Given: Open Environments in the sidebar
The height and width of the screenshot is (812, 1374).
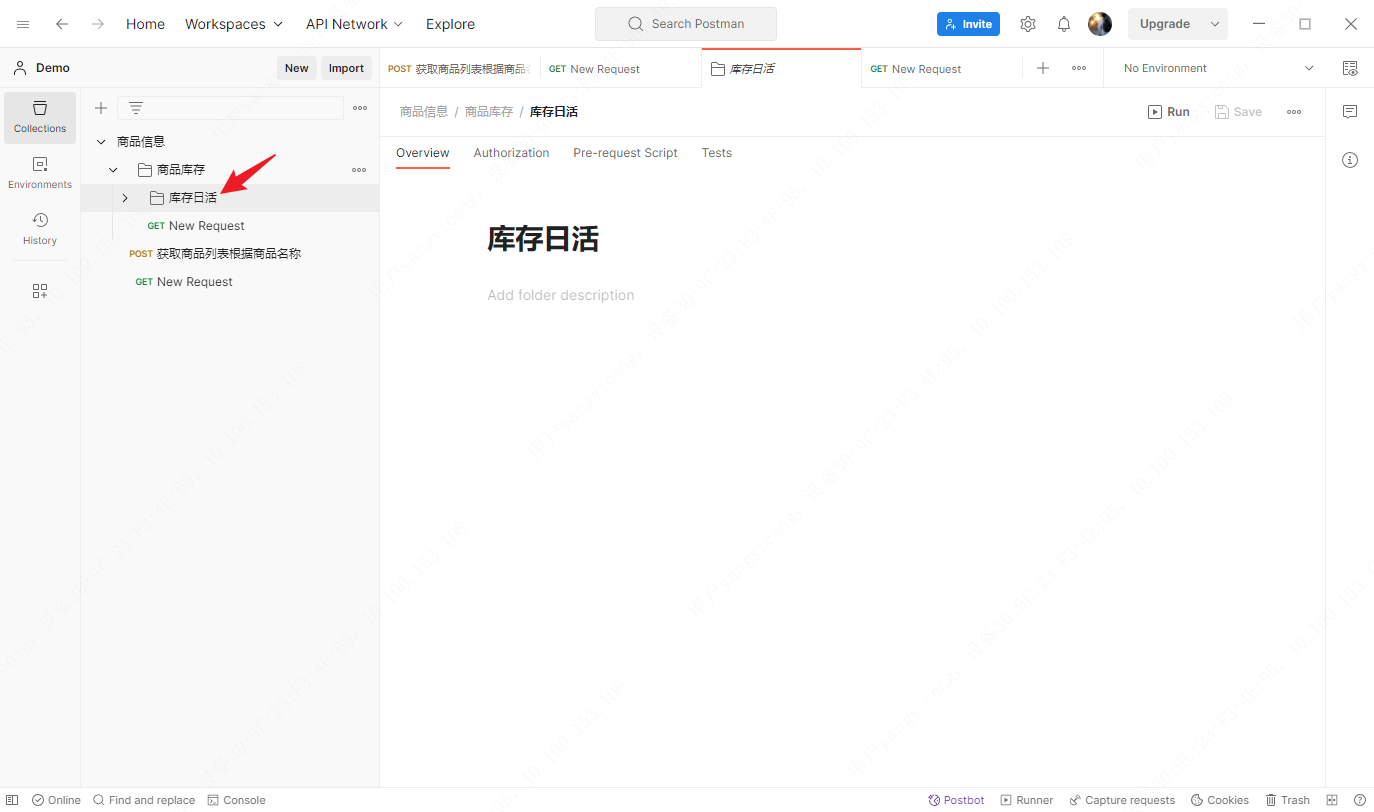Looking at the screenshot, I should pyautogui.click(x=40, y=173).
